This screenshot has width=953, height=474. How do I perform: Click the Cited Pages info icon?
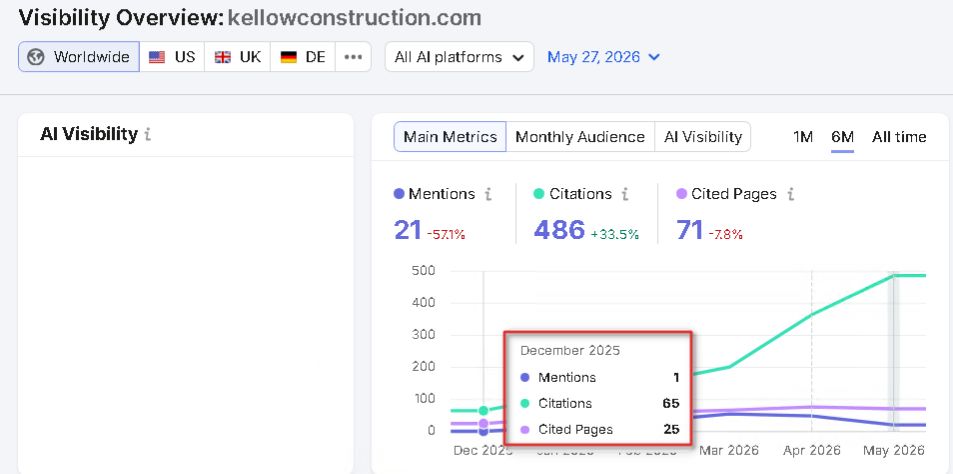point(790,194)
